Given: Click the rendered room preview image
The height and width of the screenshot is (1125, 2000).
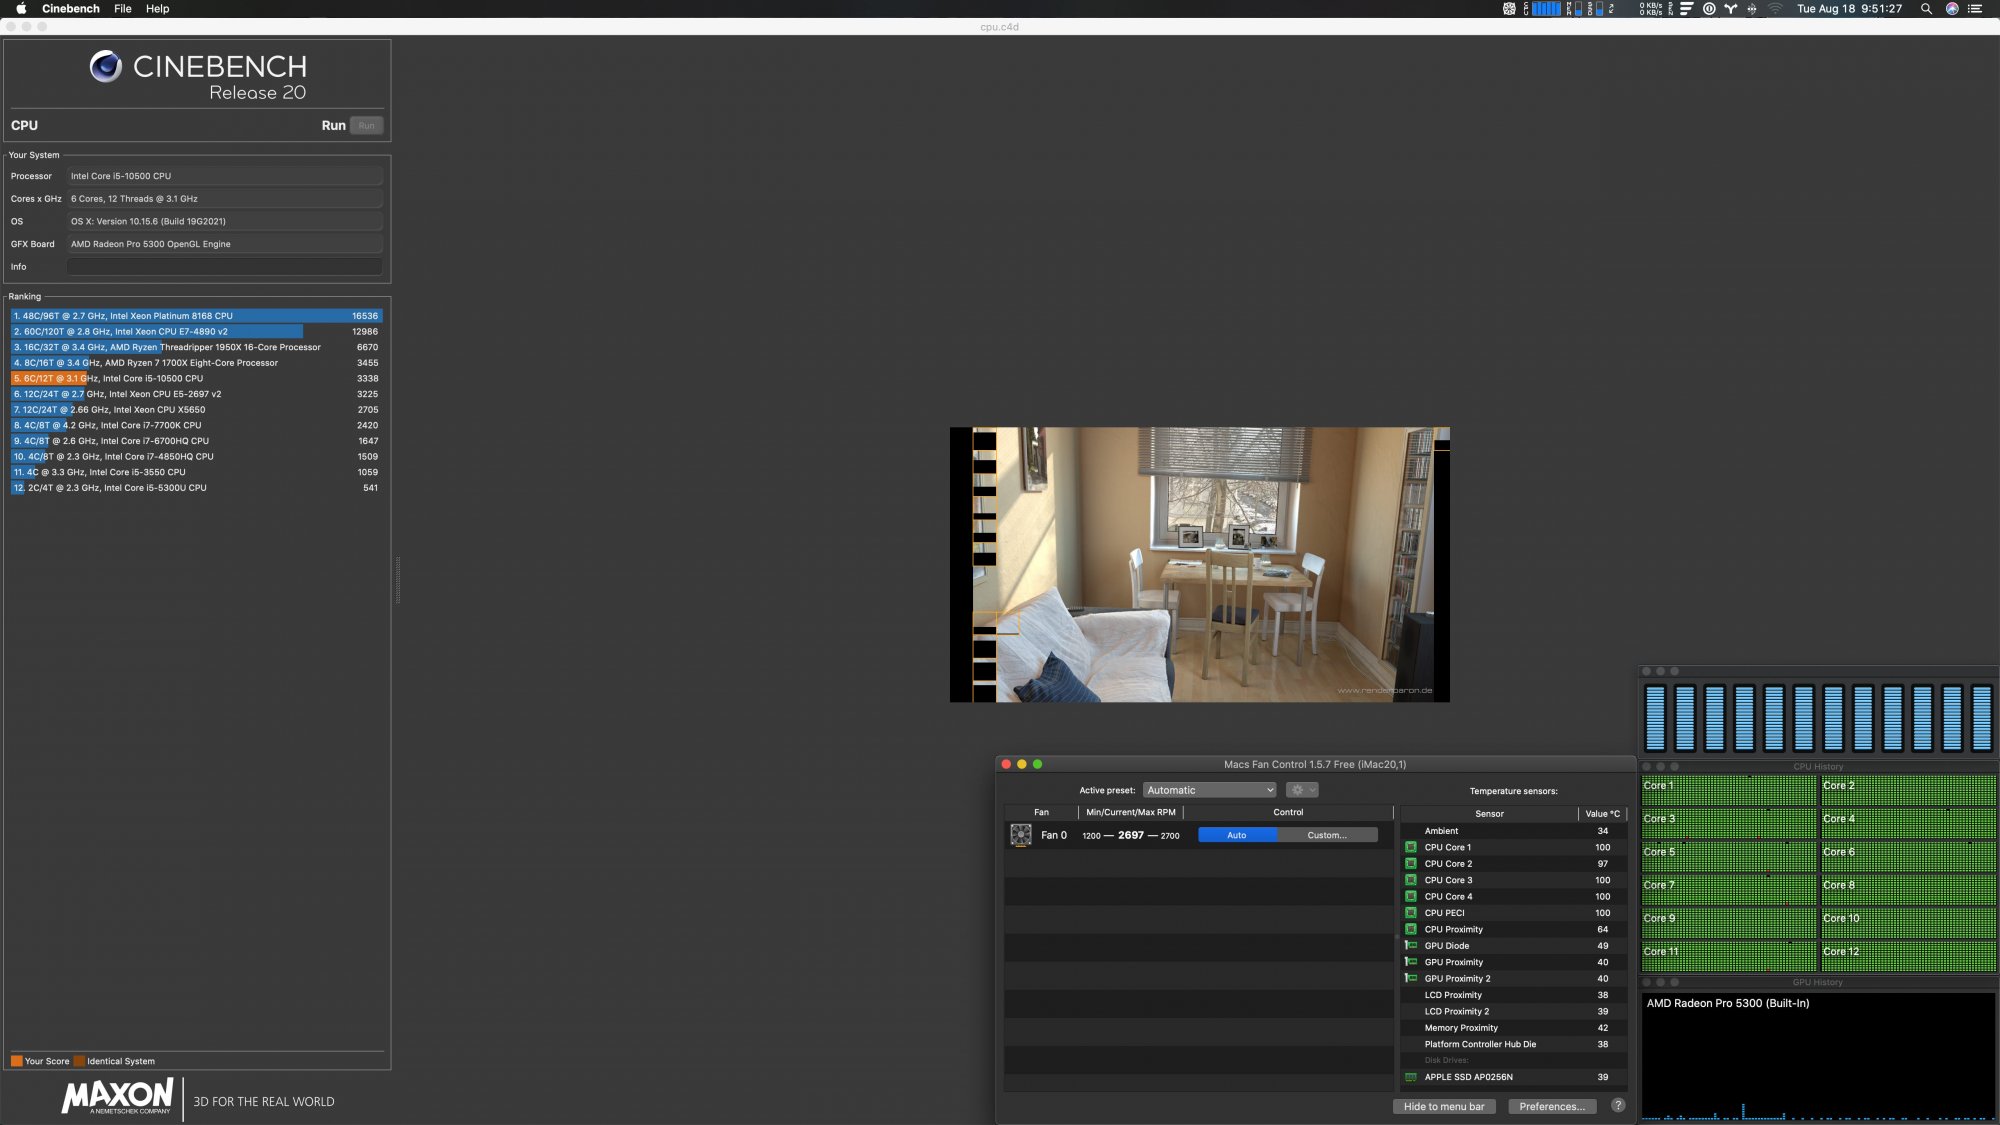Looking at the screenshot, I should (x=1199, y=565).
